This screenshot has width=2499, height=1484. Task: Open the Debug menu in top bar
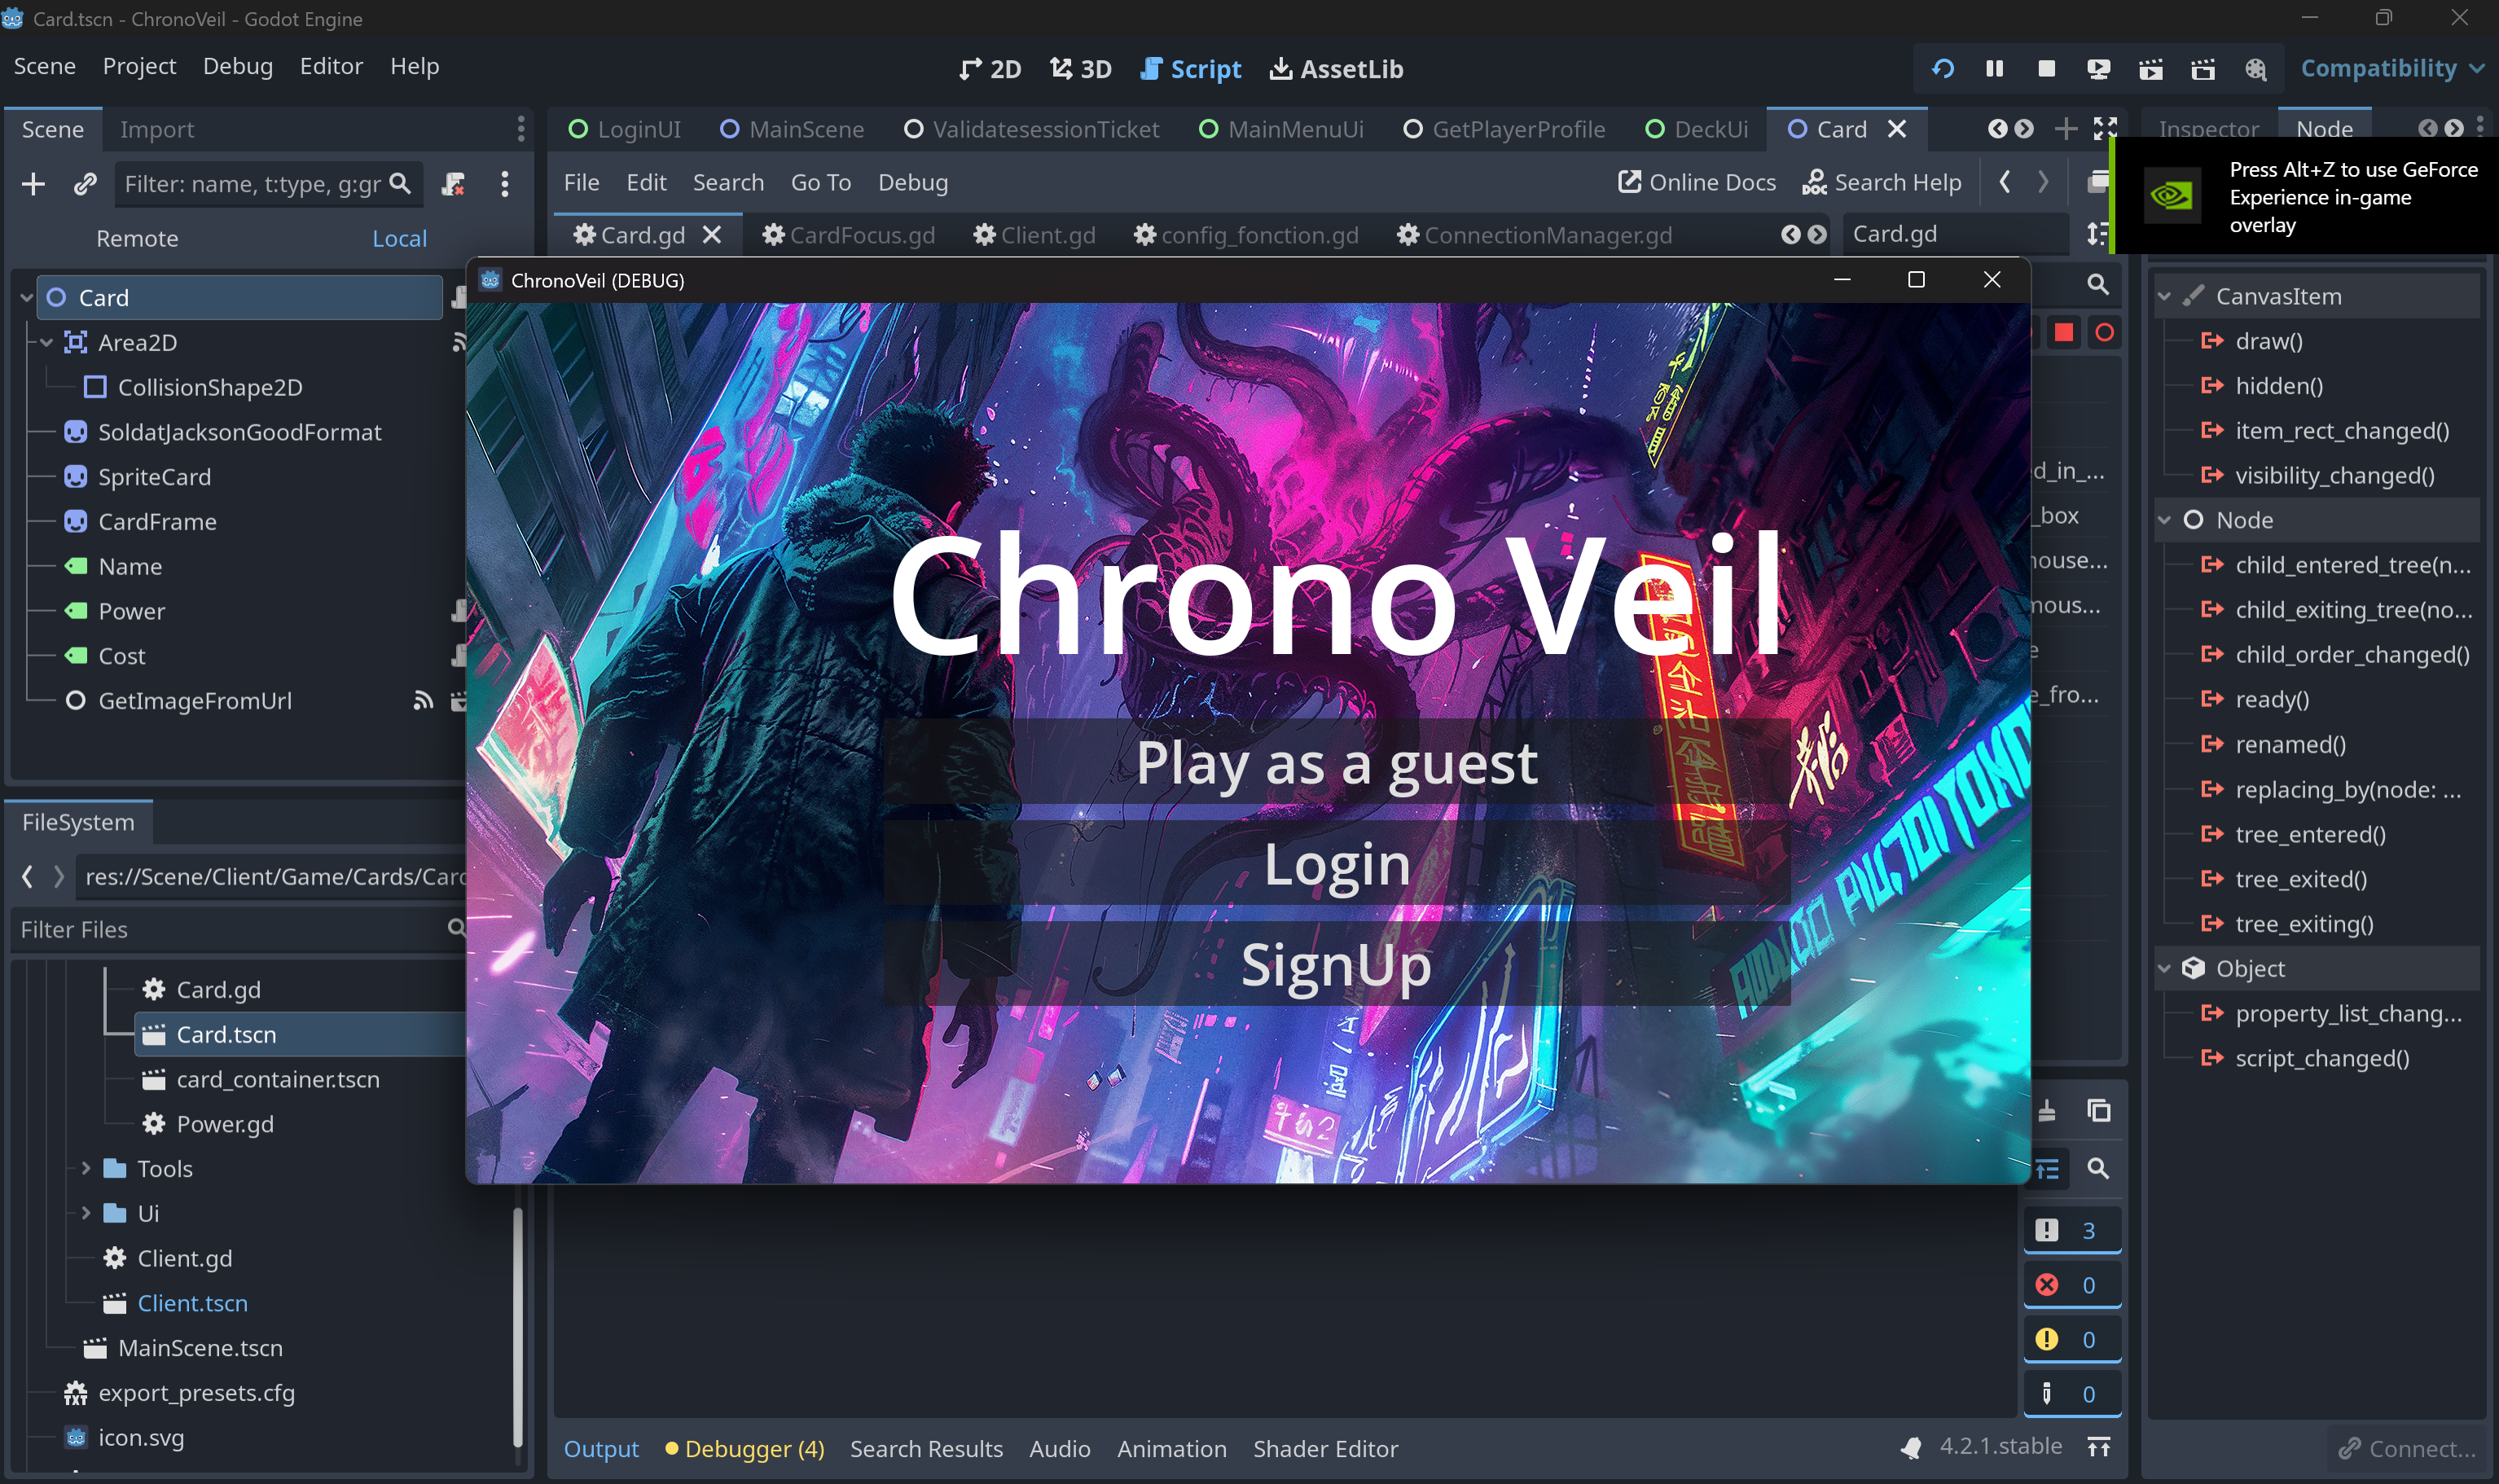pyautogui.click(x=237, y=67)
